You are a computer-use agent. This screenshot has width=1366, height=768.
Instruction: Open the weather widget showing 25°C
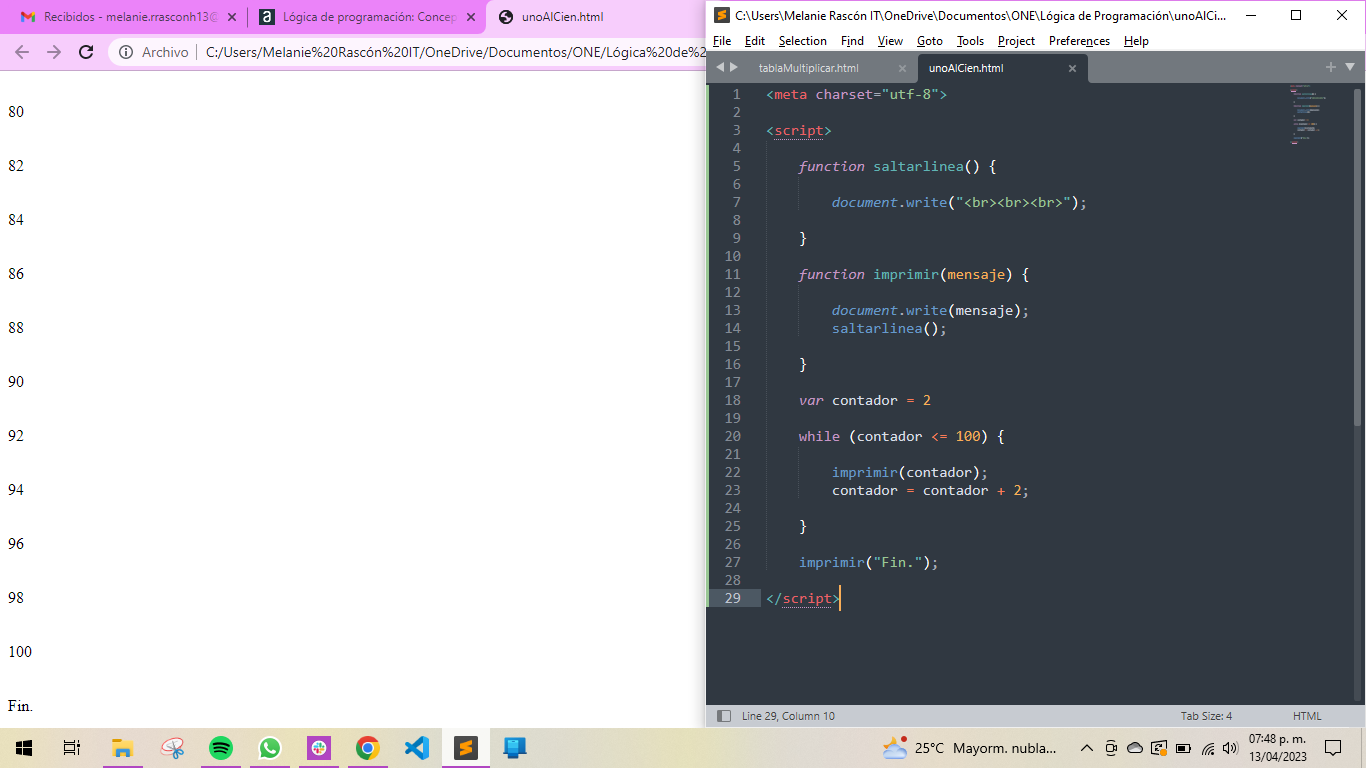[968, 748]
